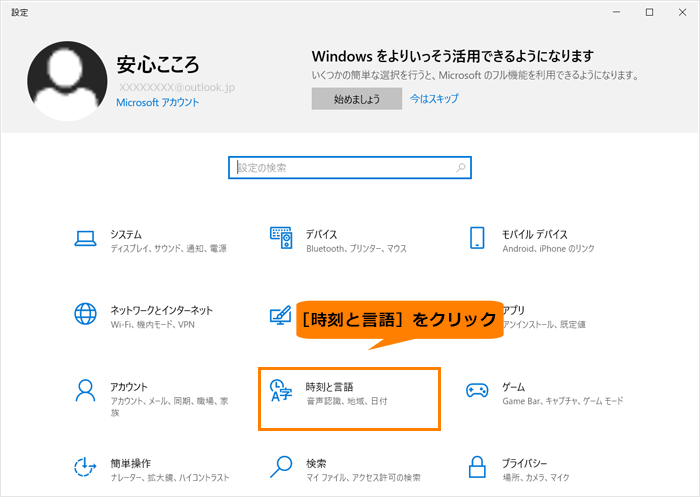Click magnifier icon in settings search box
Screen dimensions: 700x497
click(x=461, y=168)
